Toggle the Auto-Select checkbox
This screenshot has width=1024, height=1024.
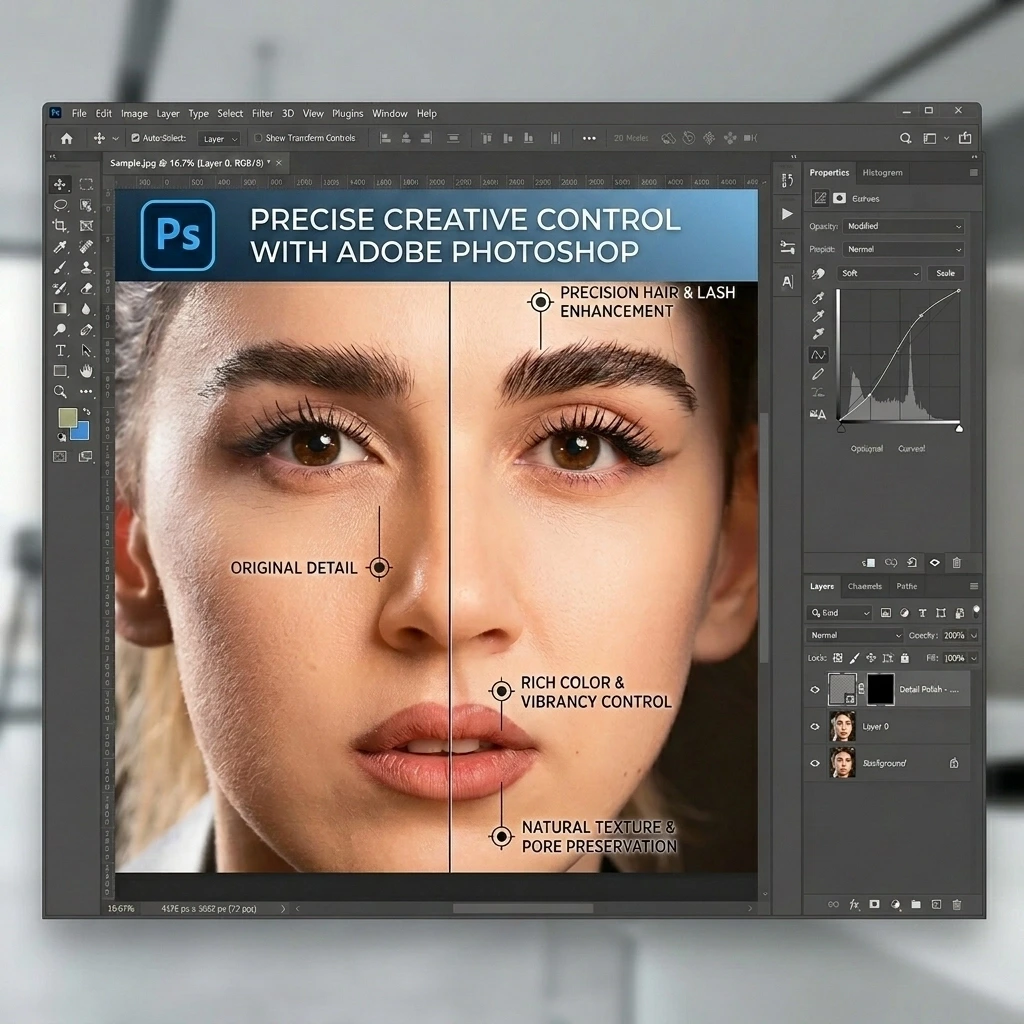pos(135,138)
